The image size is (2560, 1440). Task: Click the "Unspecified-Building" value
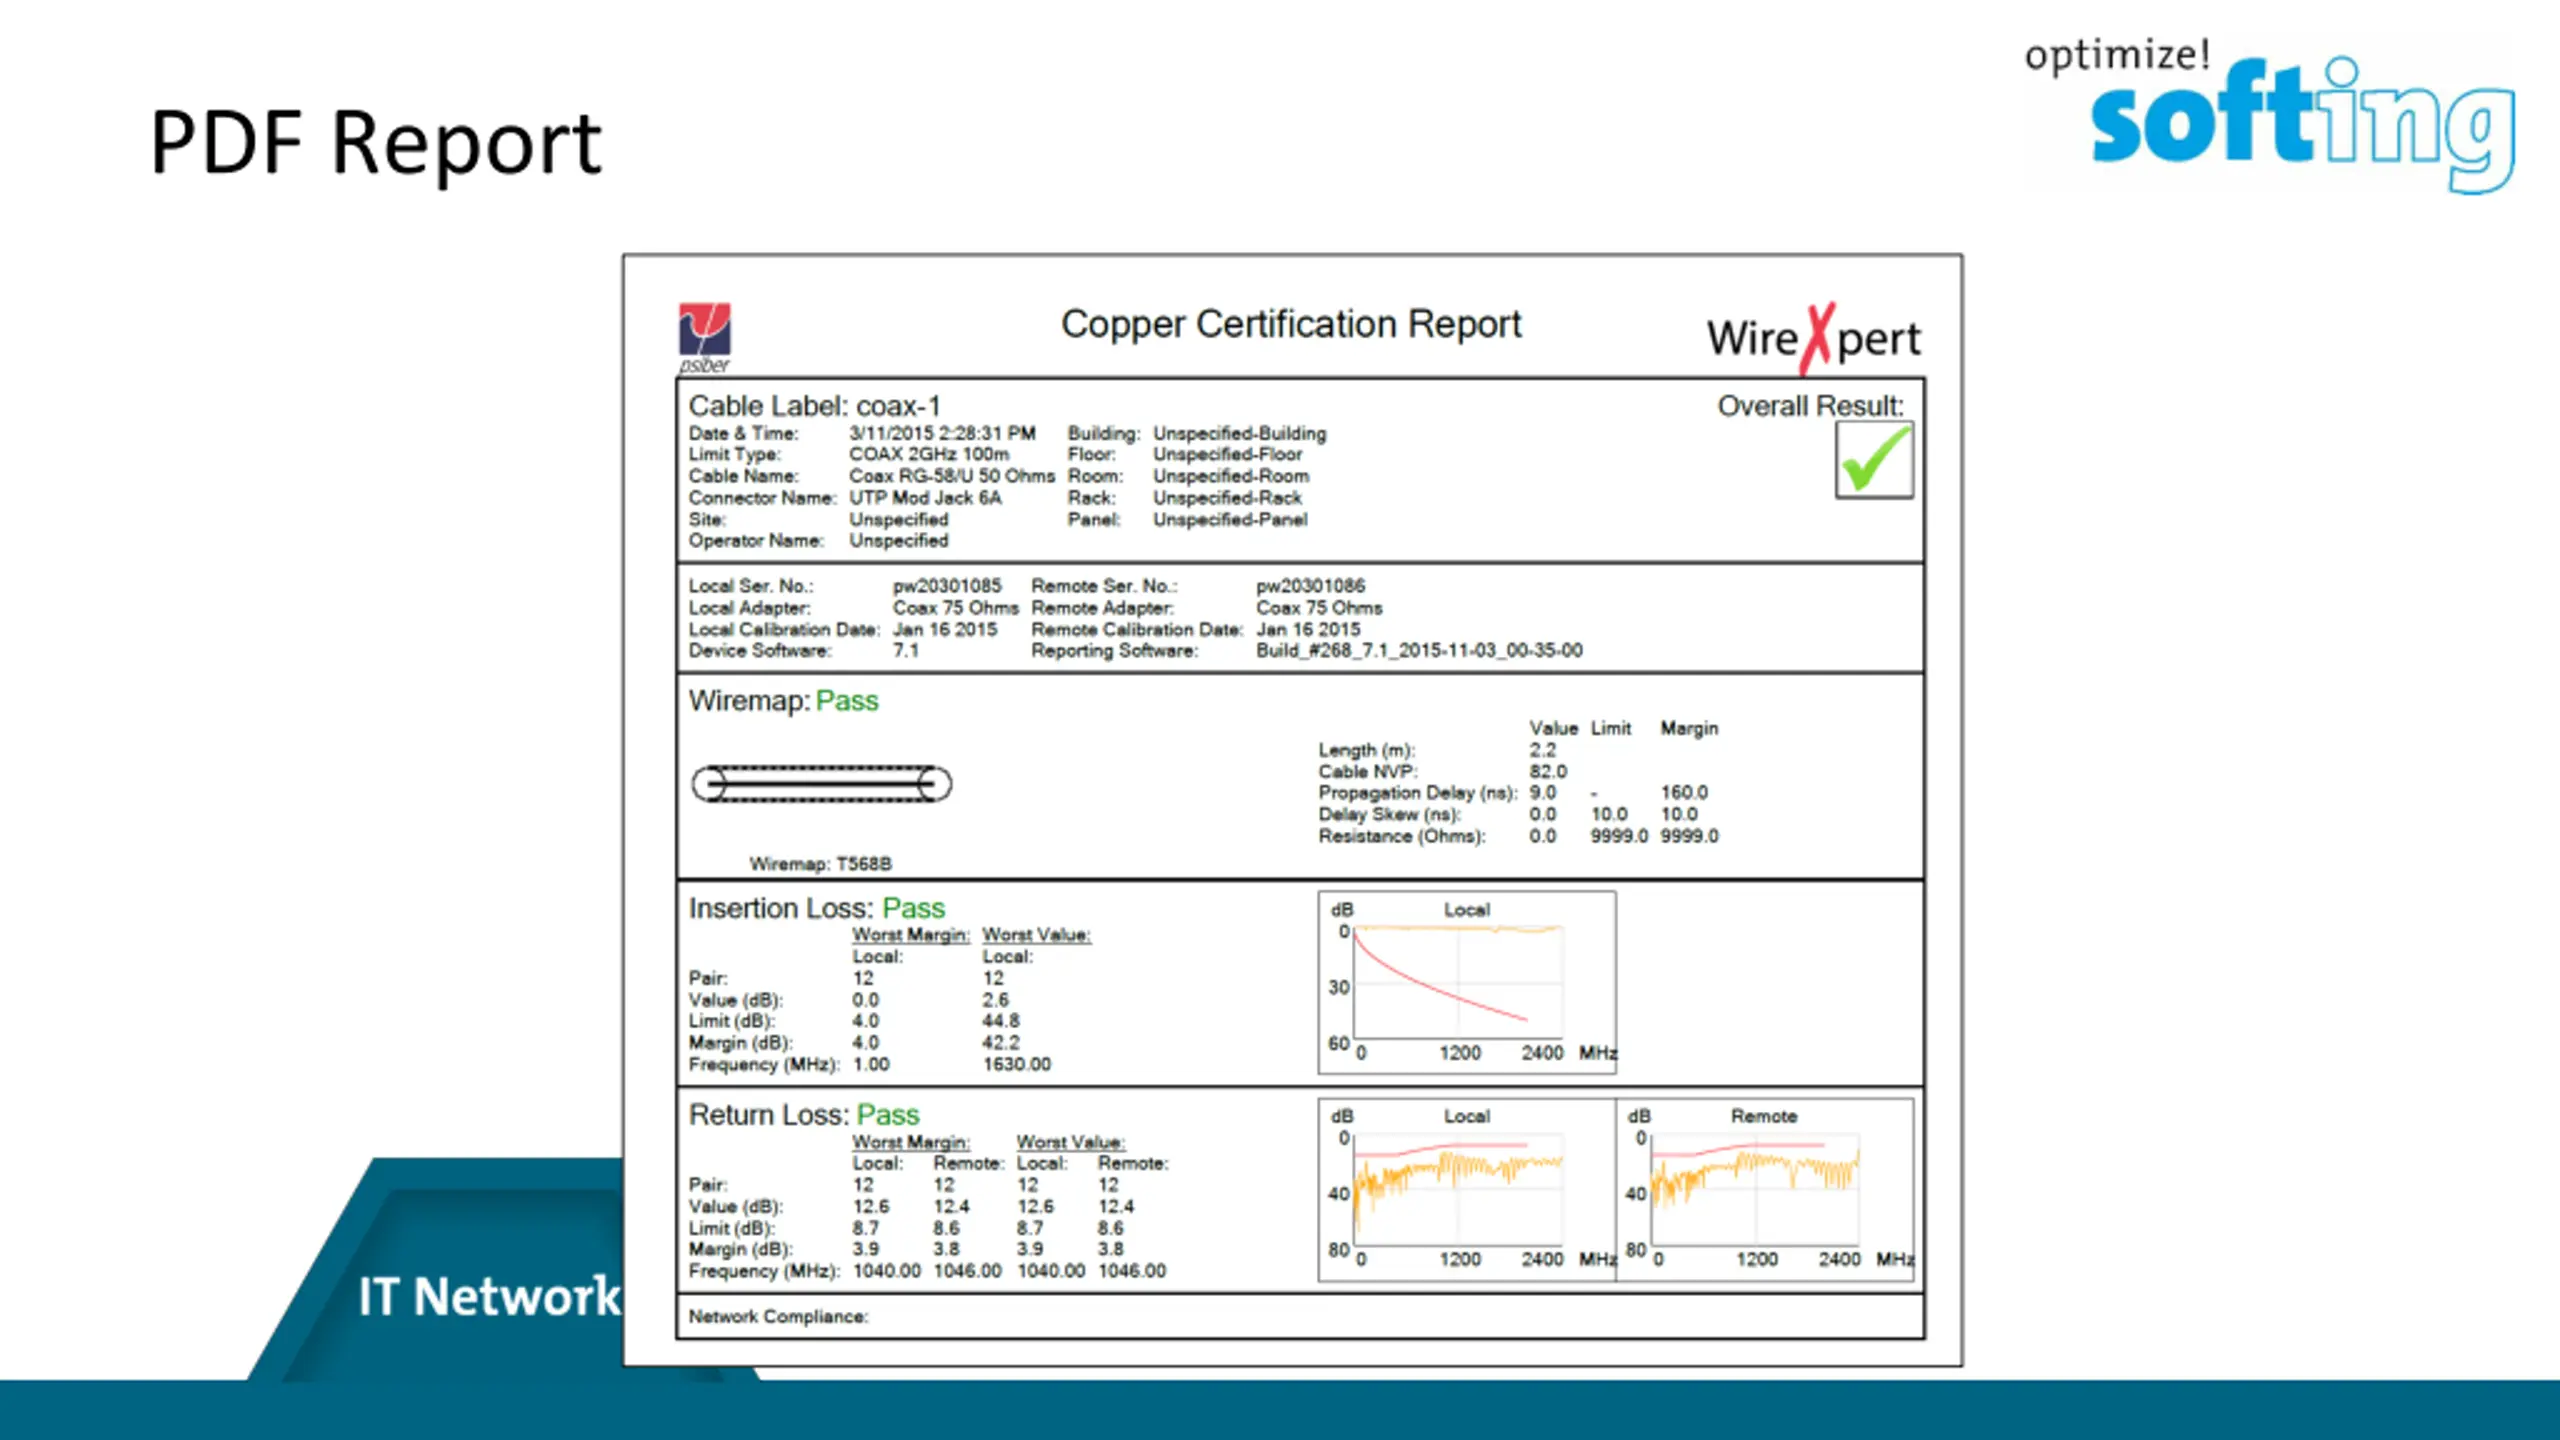[x=1240, y=433]
